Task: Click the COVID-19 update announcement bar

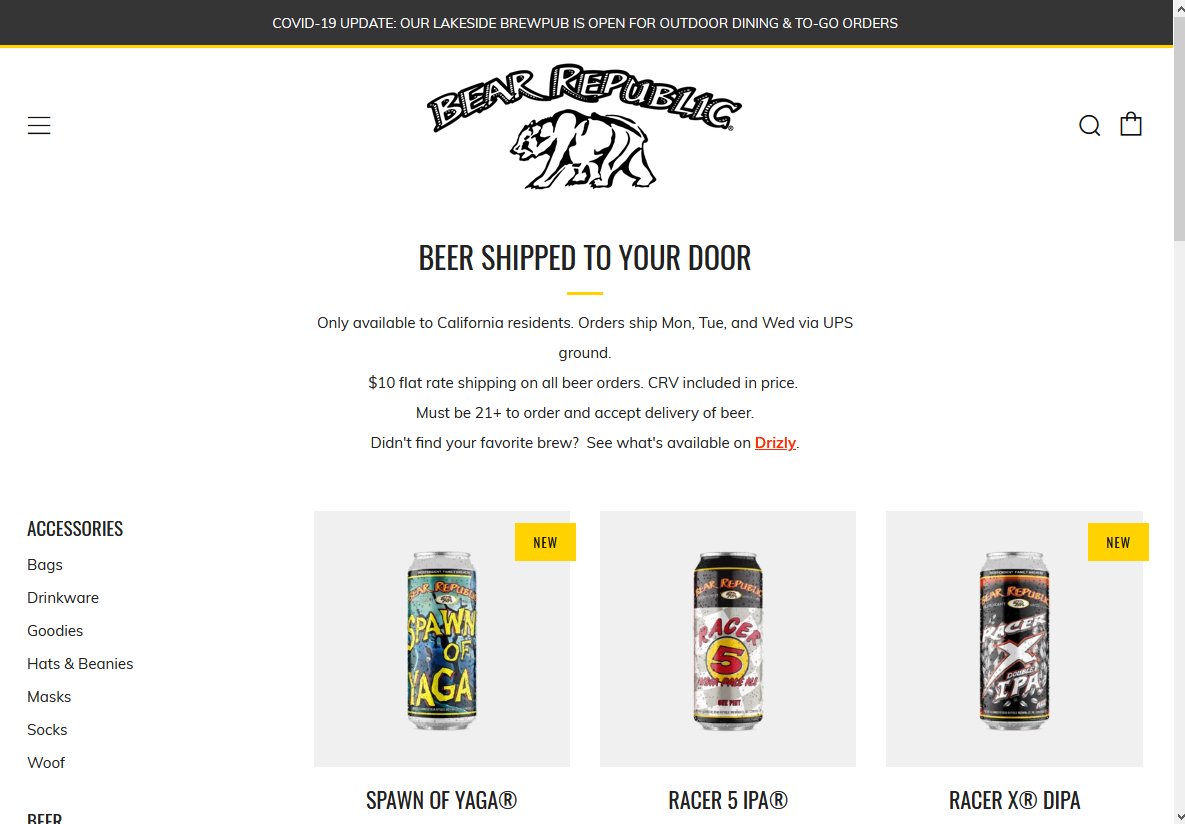Action: point(585,23)
